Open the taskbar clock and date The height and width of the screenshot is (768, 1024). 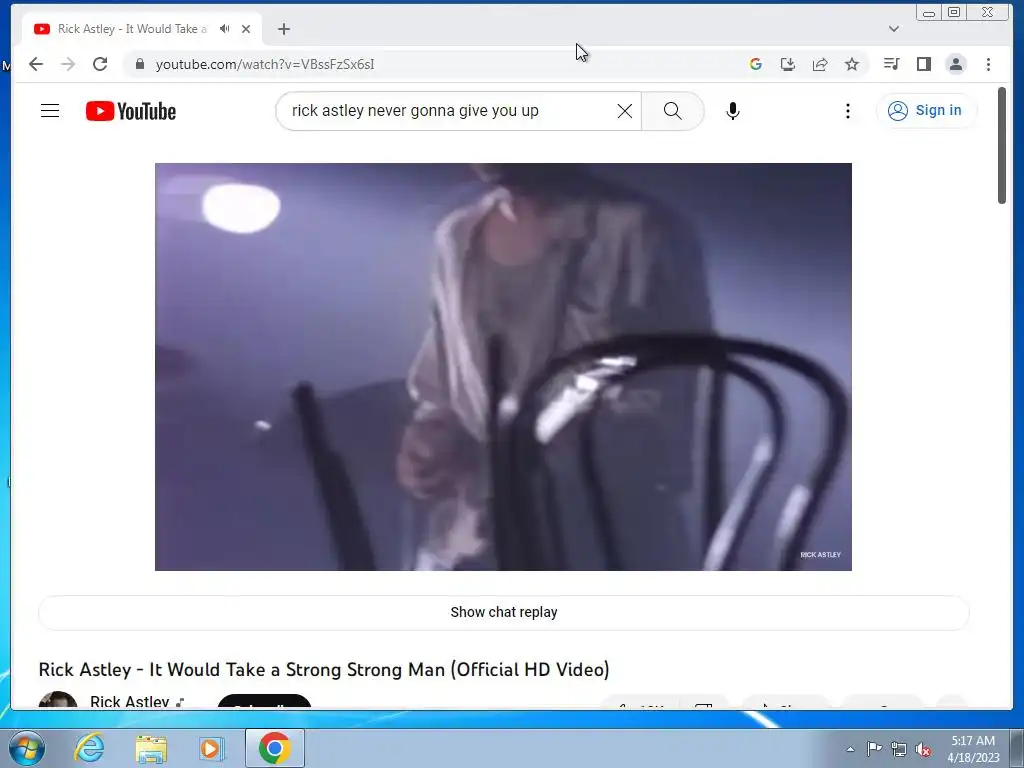973,749
